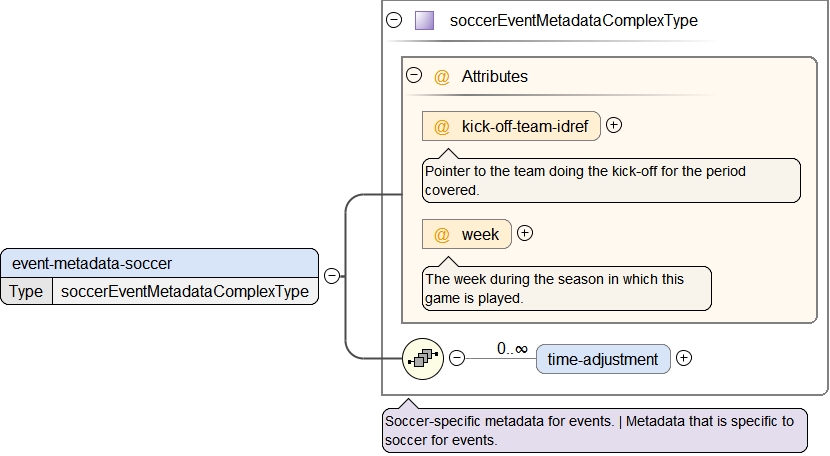The width and height of the screenshot is (830, 456).
Task: Click the soccer-specific metadata description note
Action: pyautogui.click(x=594, y=431)
